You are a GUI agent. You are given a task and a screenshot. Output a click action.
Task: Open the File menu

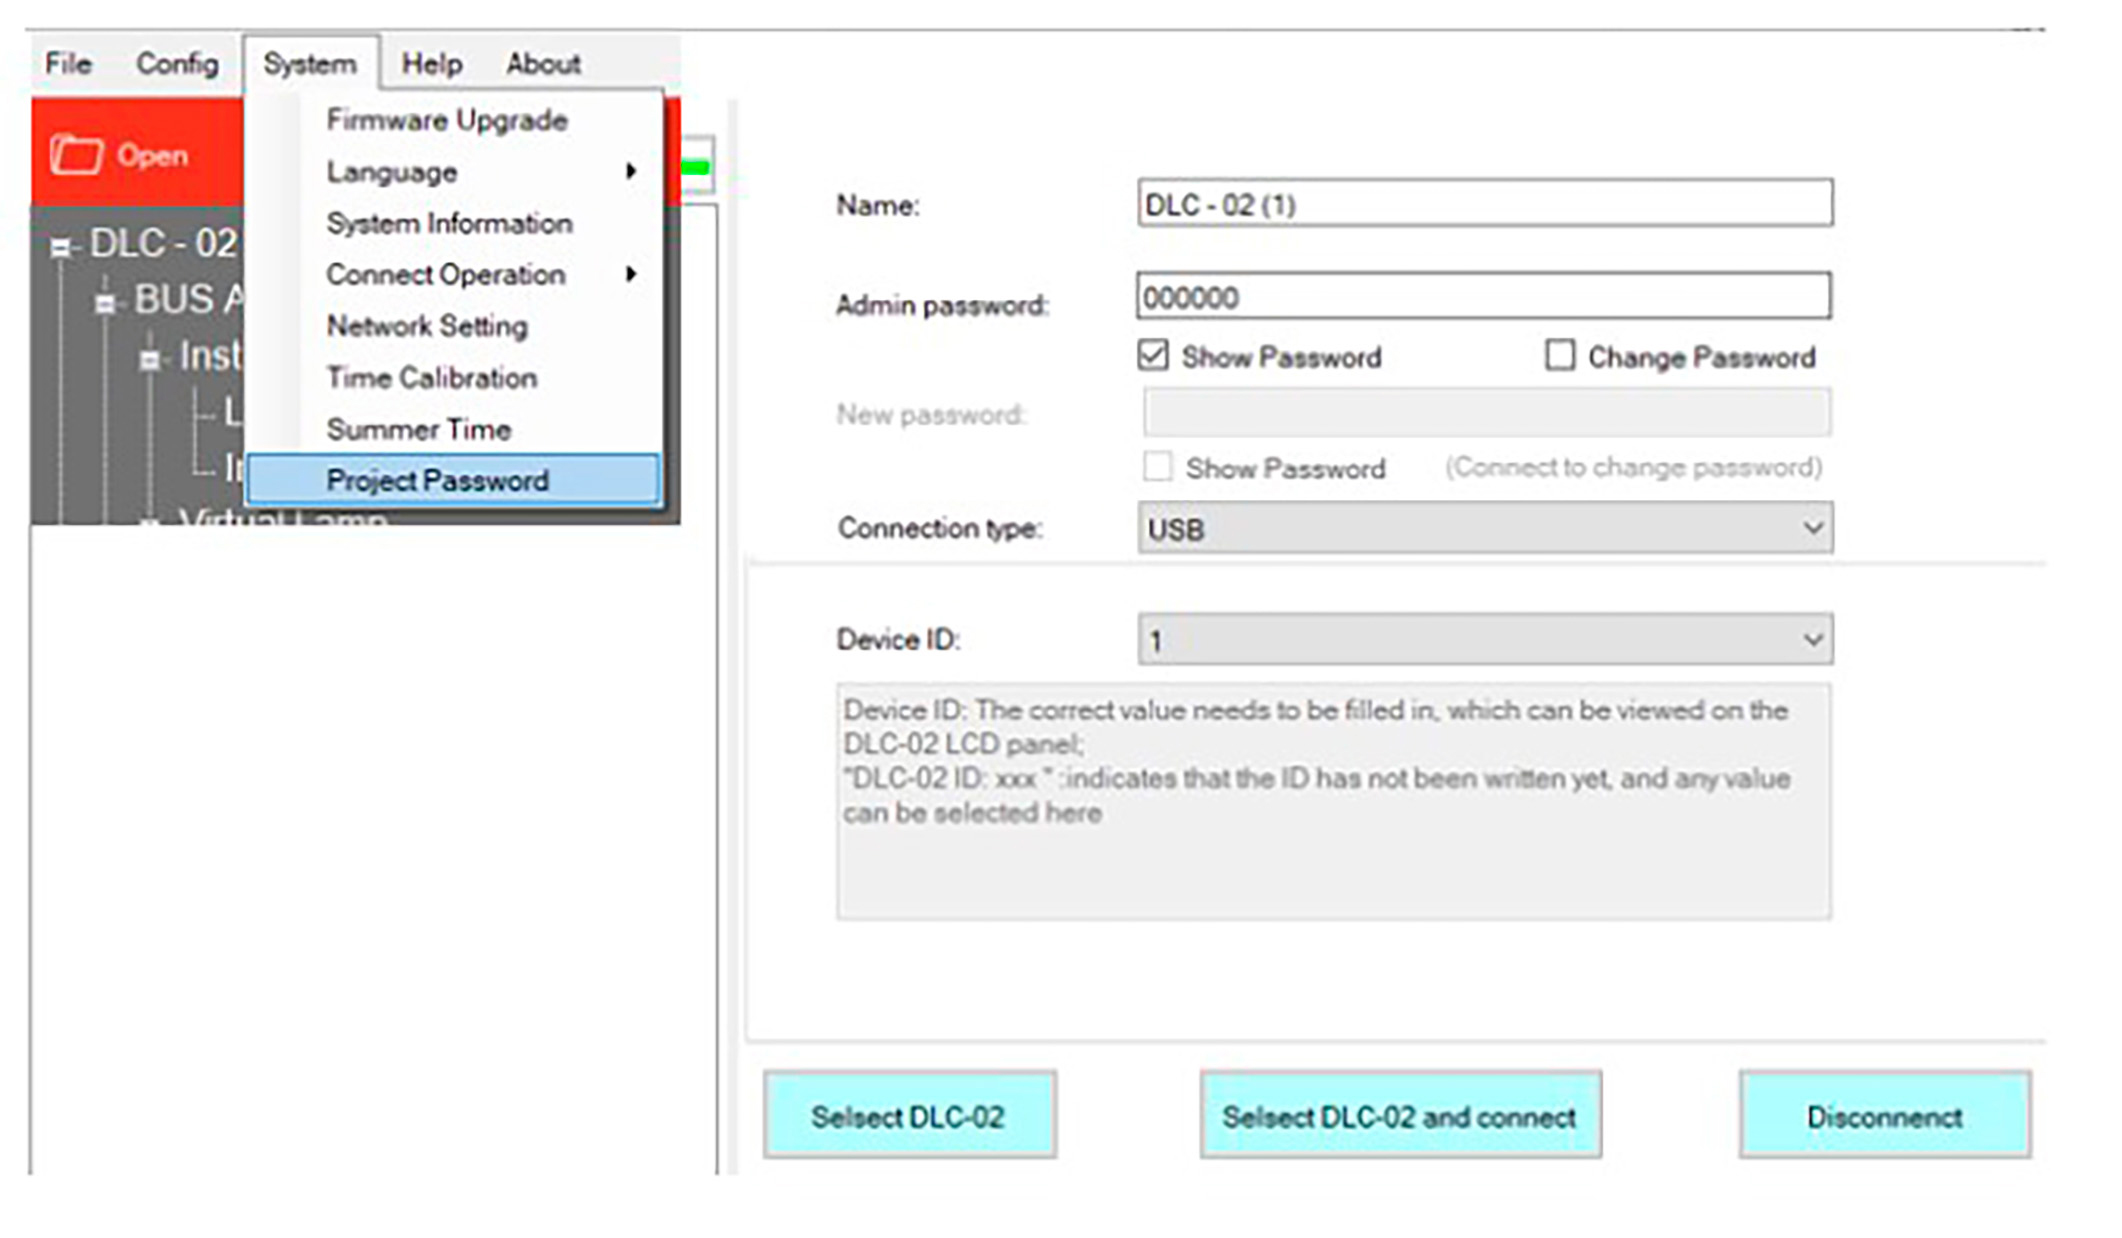coord(68,64)
